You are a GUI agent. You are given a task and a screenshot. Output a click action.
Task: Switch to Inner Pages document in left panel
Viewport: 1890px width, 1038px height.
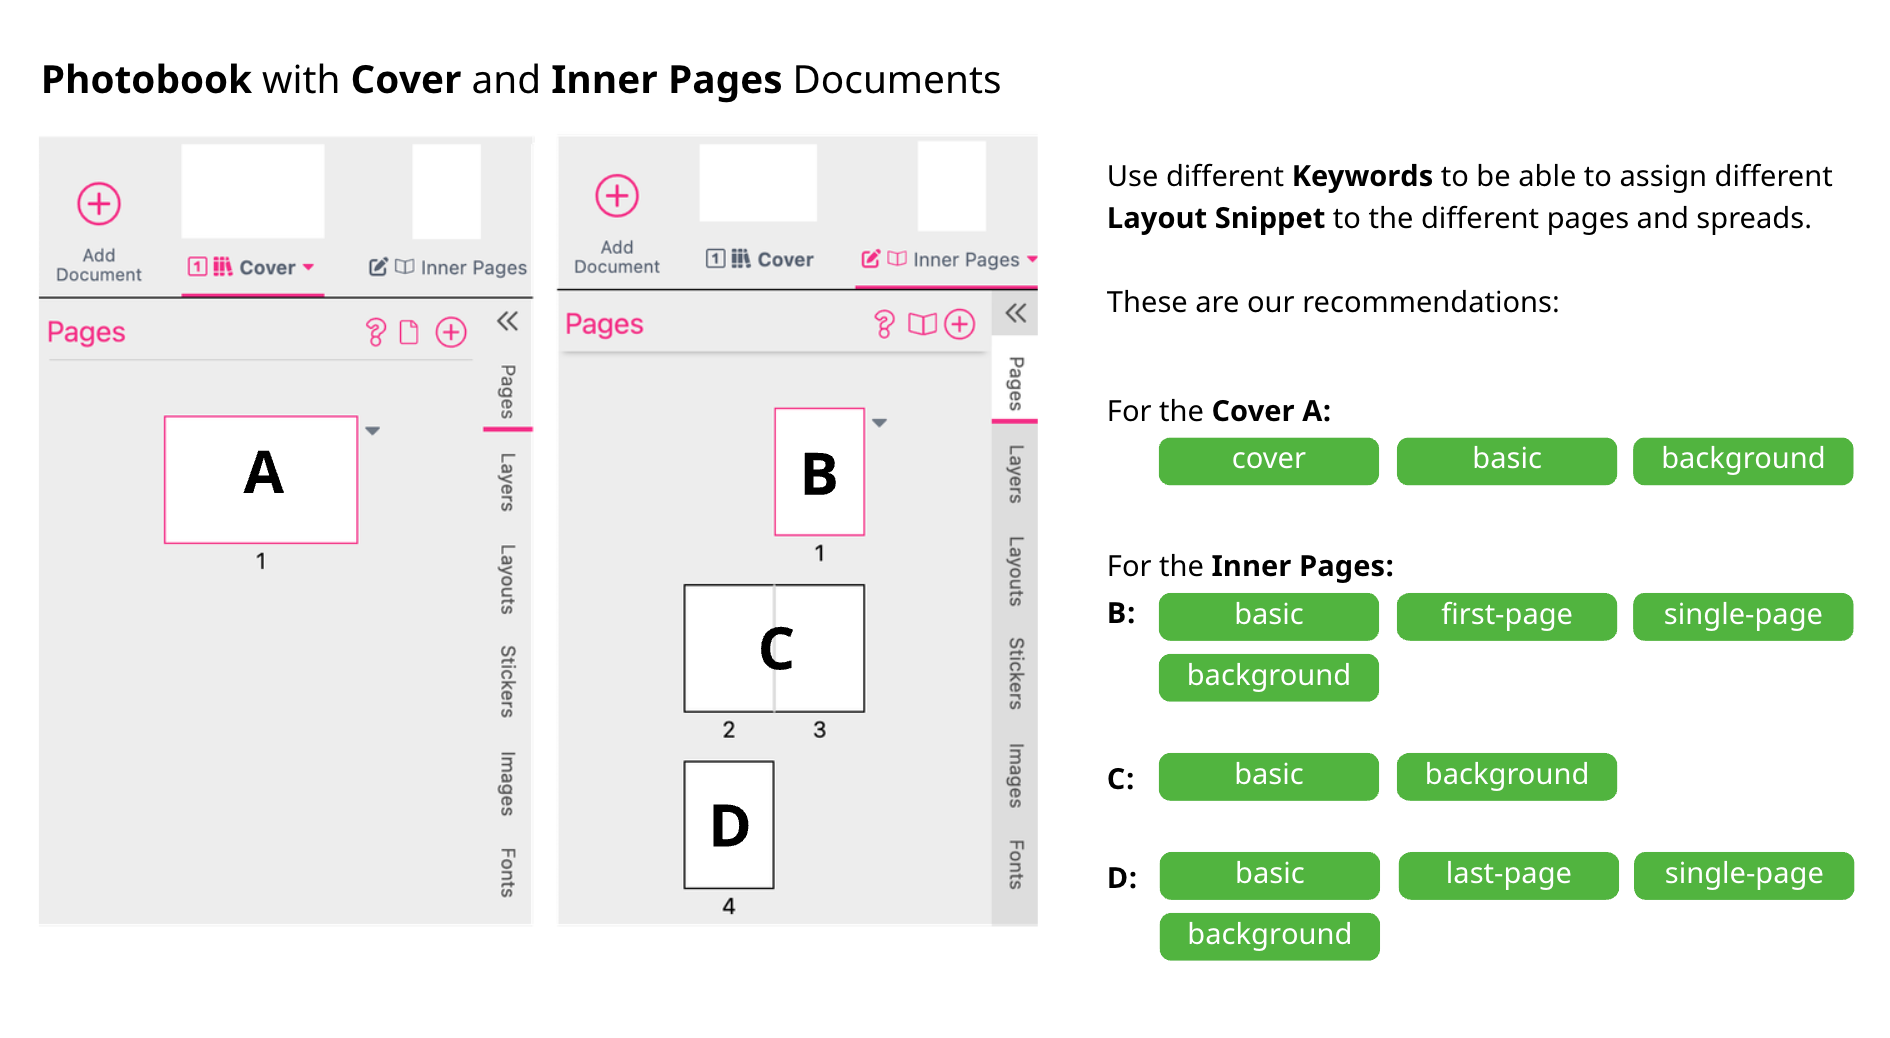click(x=448, y=267)
